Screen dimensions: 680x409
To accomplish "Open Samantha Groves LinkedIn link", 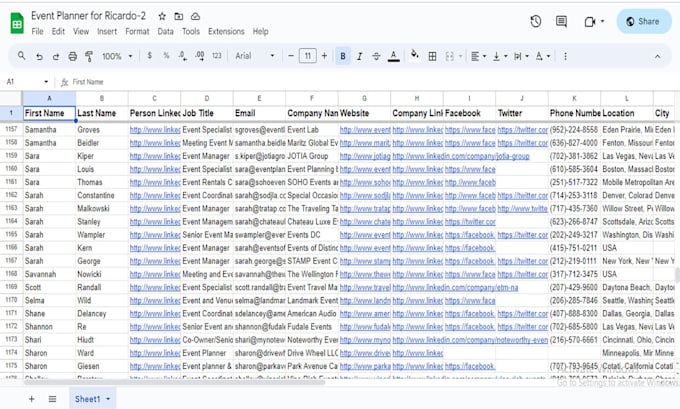I will [x=155, y=130].
